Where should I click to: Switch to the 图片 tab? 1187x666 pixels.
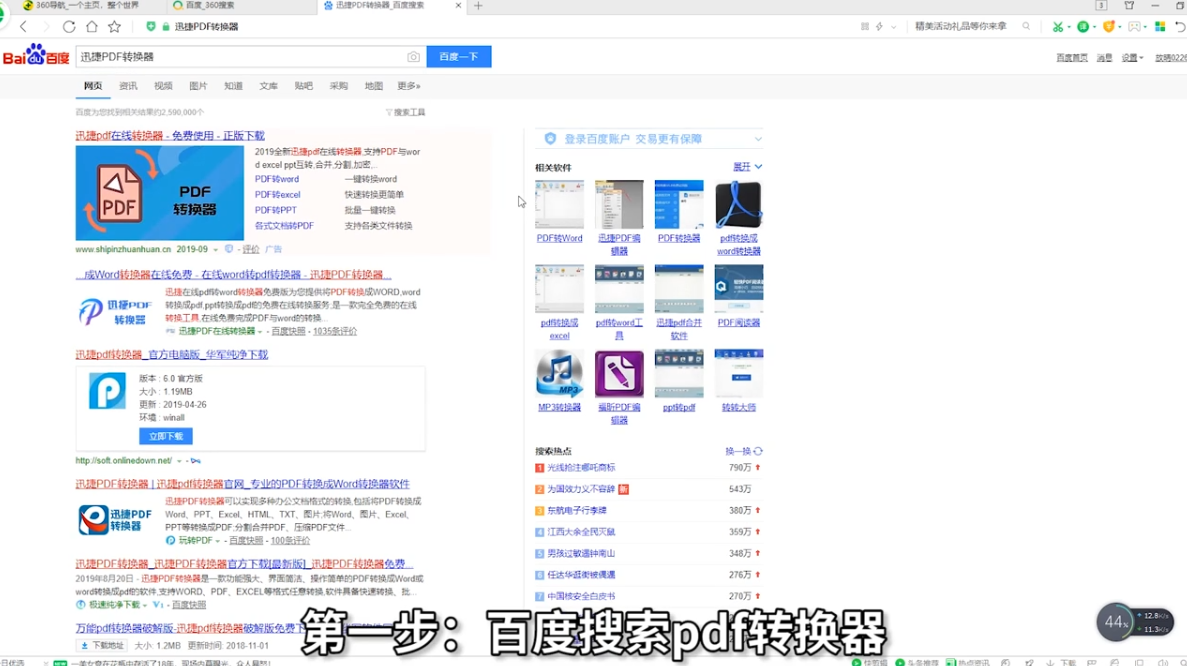198,86
